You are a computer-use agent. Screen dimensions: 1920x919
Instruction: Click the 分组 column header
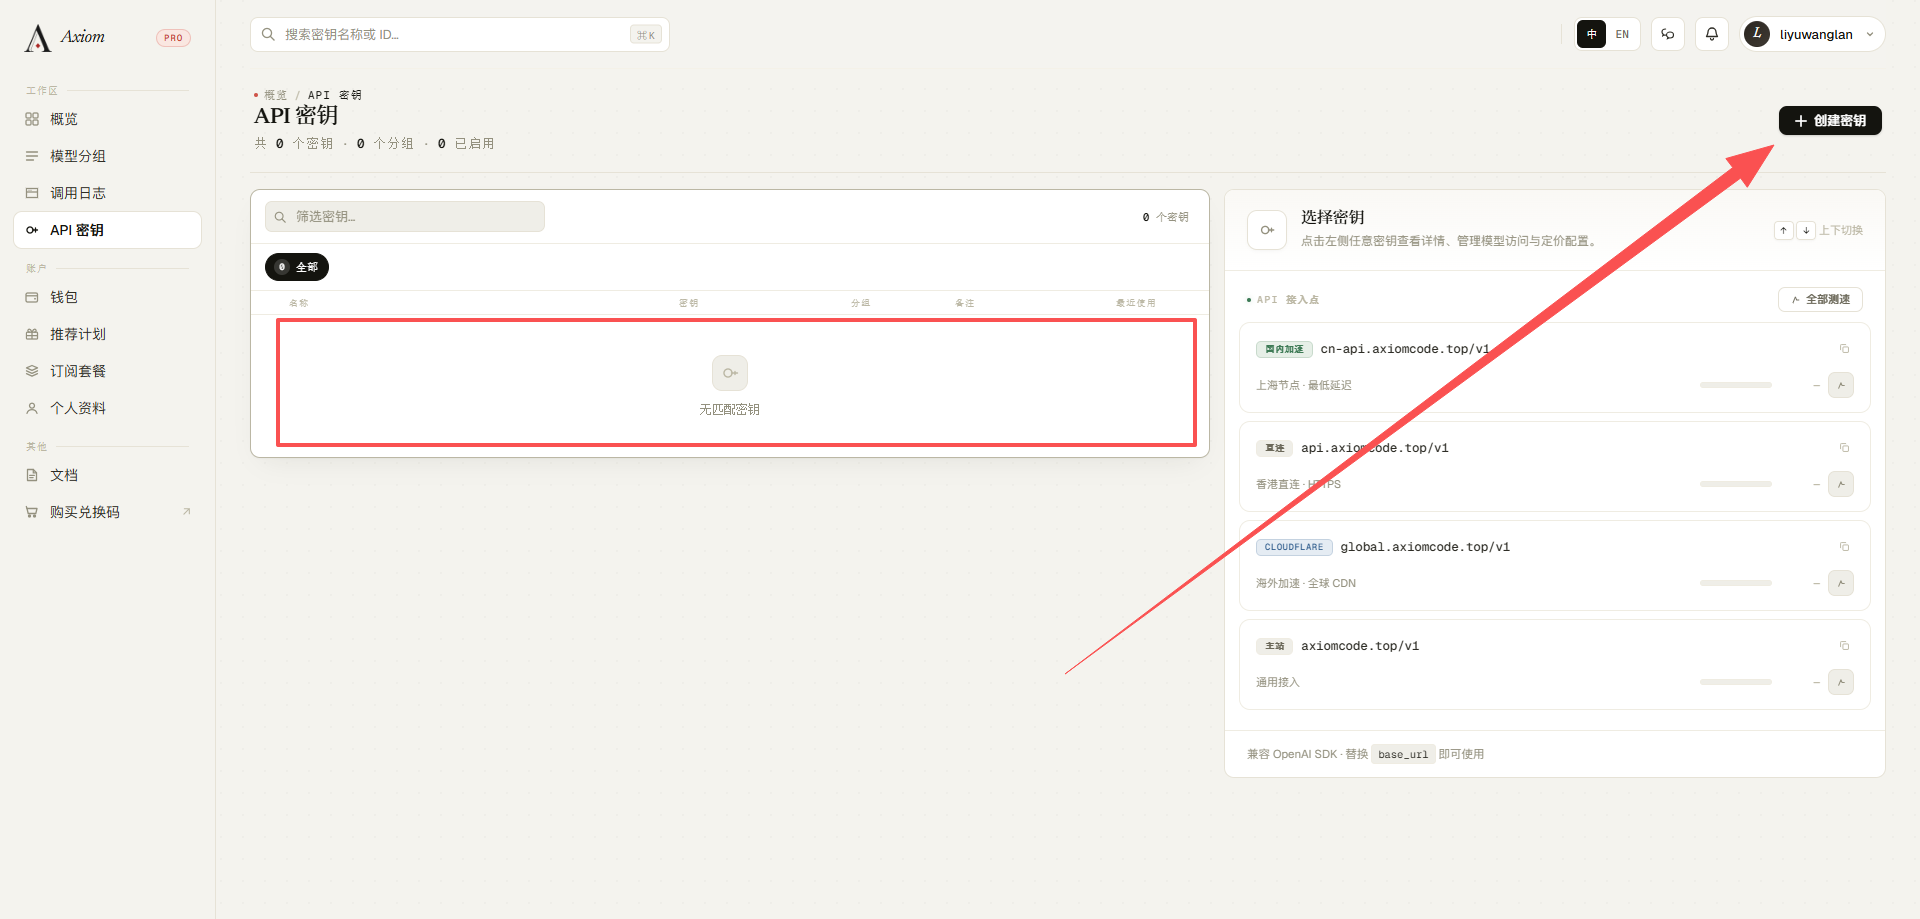point(860,303)
